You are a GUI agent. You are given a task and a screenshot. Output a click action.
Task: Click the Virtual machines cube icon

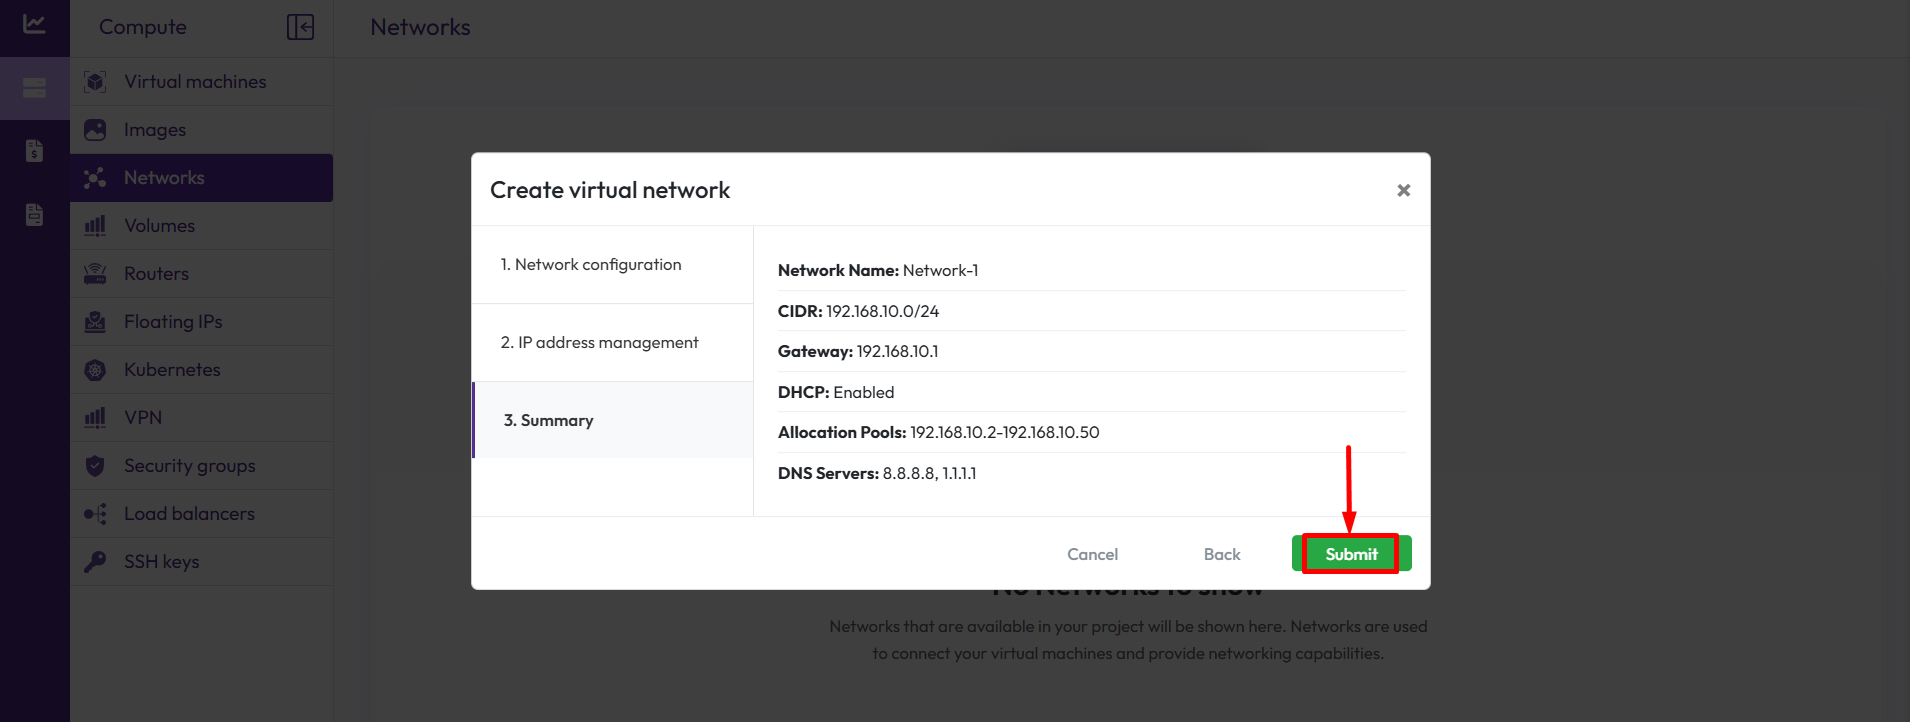95,82
